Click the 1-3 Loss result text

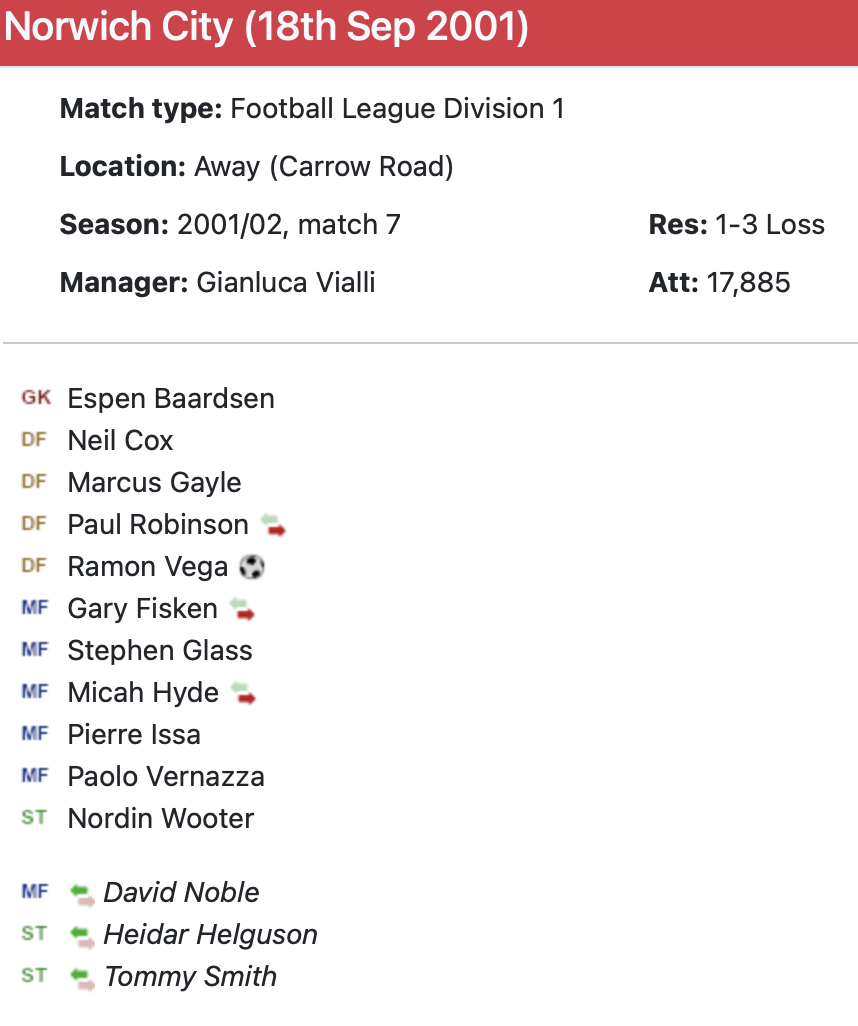point(770,225)
